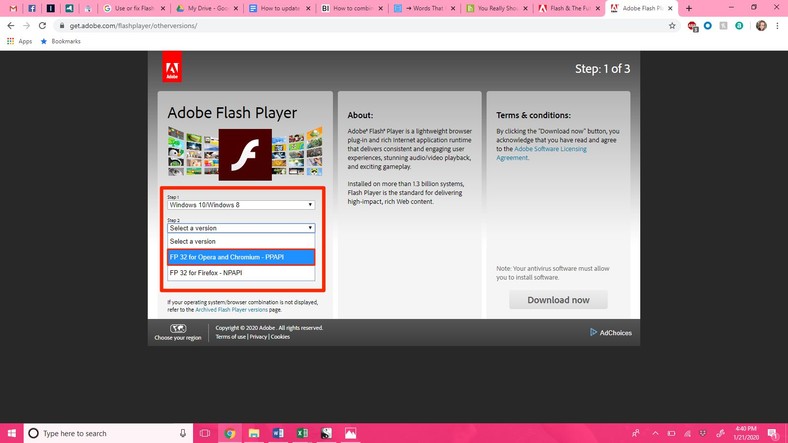Collapse the 'Select a version' dropdown
Image resolution: width=788 pixels, height=443 pixels.
coord(241,228)
